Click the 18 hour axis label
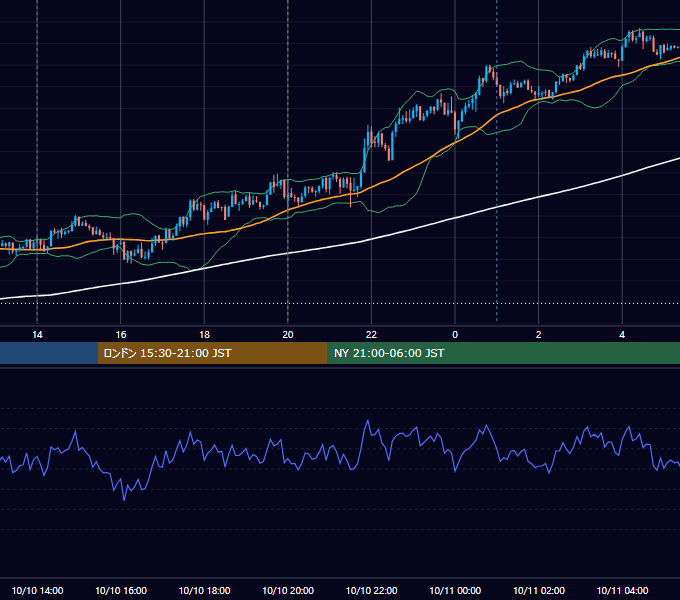Screen dimensions: 680x600 click(x=204, y=335)
